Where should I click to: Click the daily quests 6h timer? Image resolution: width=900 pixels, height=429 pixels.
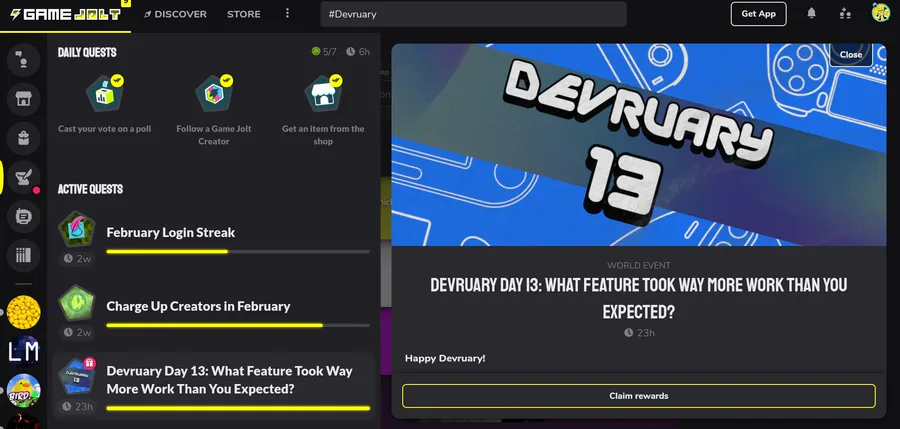click(358, 52)
